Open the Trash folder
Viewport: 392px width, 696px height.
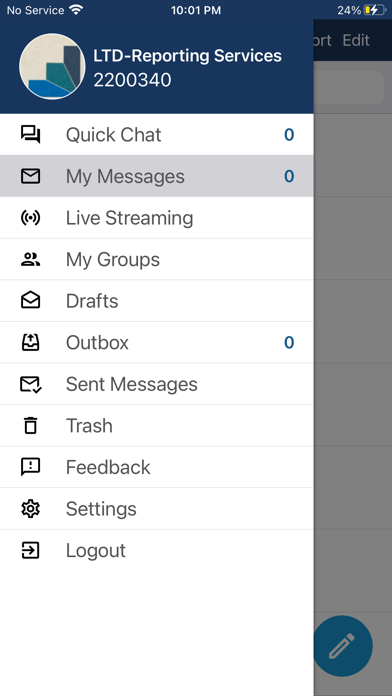(157, 425)
